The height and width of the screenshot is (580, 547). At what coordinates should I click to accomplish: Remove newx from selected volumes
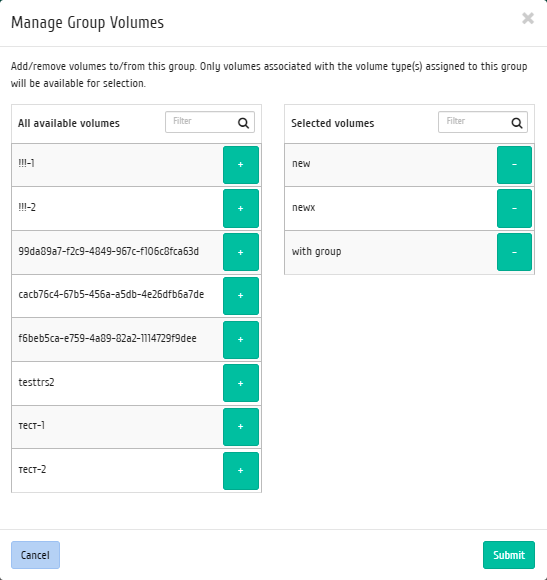pos(514,209)
